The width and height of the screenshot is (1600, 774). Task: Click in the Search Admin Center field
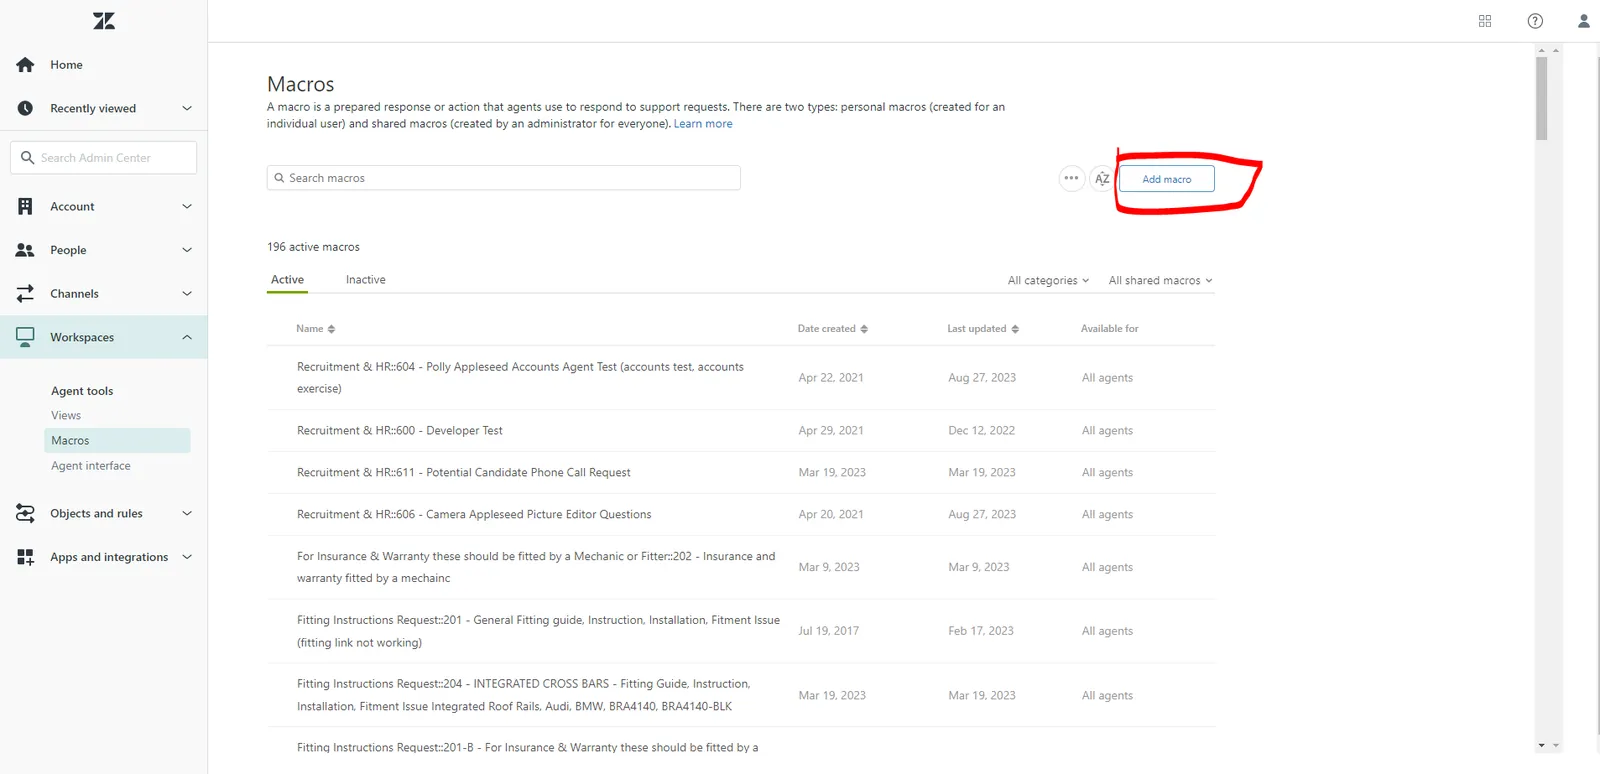point(103,158)
